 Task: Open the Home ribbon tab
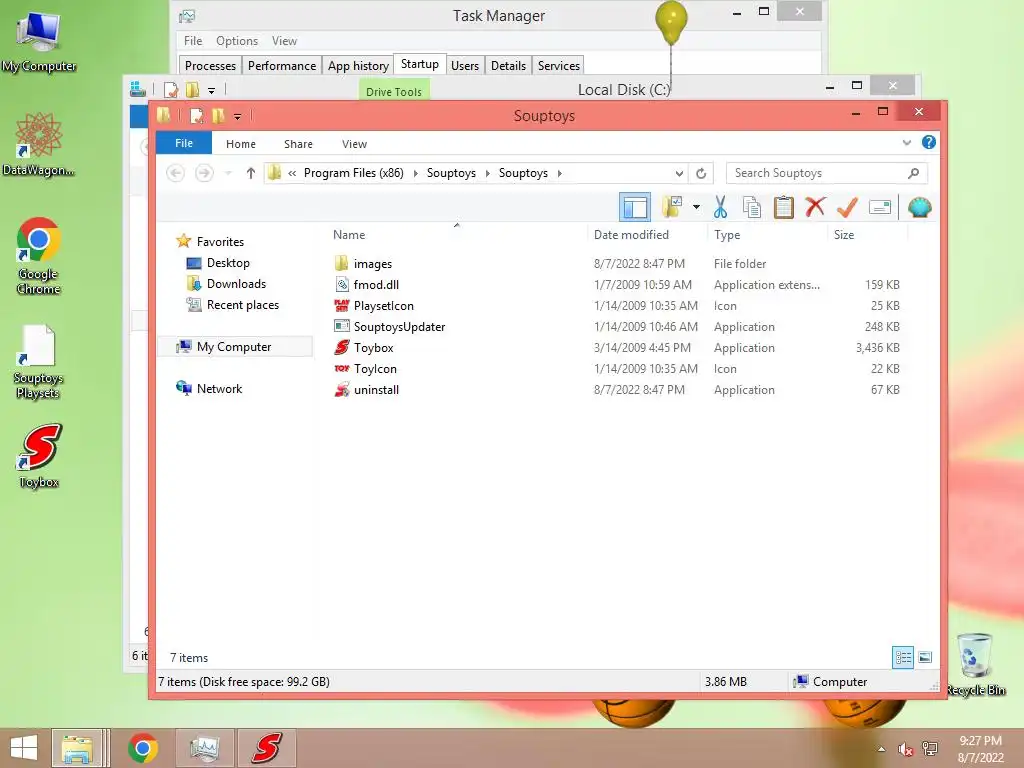(241, 144)
